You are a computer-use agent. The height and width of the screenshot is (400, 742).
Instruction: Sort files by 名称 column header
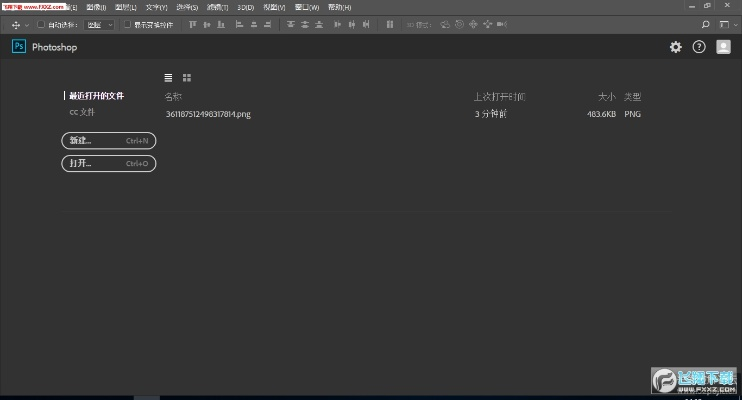pyautogui.click(x=173, y=97)
